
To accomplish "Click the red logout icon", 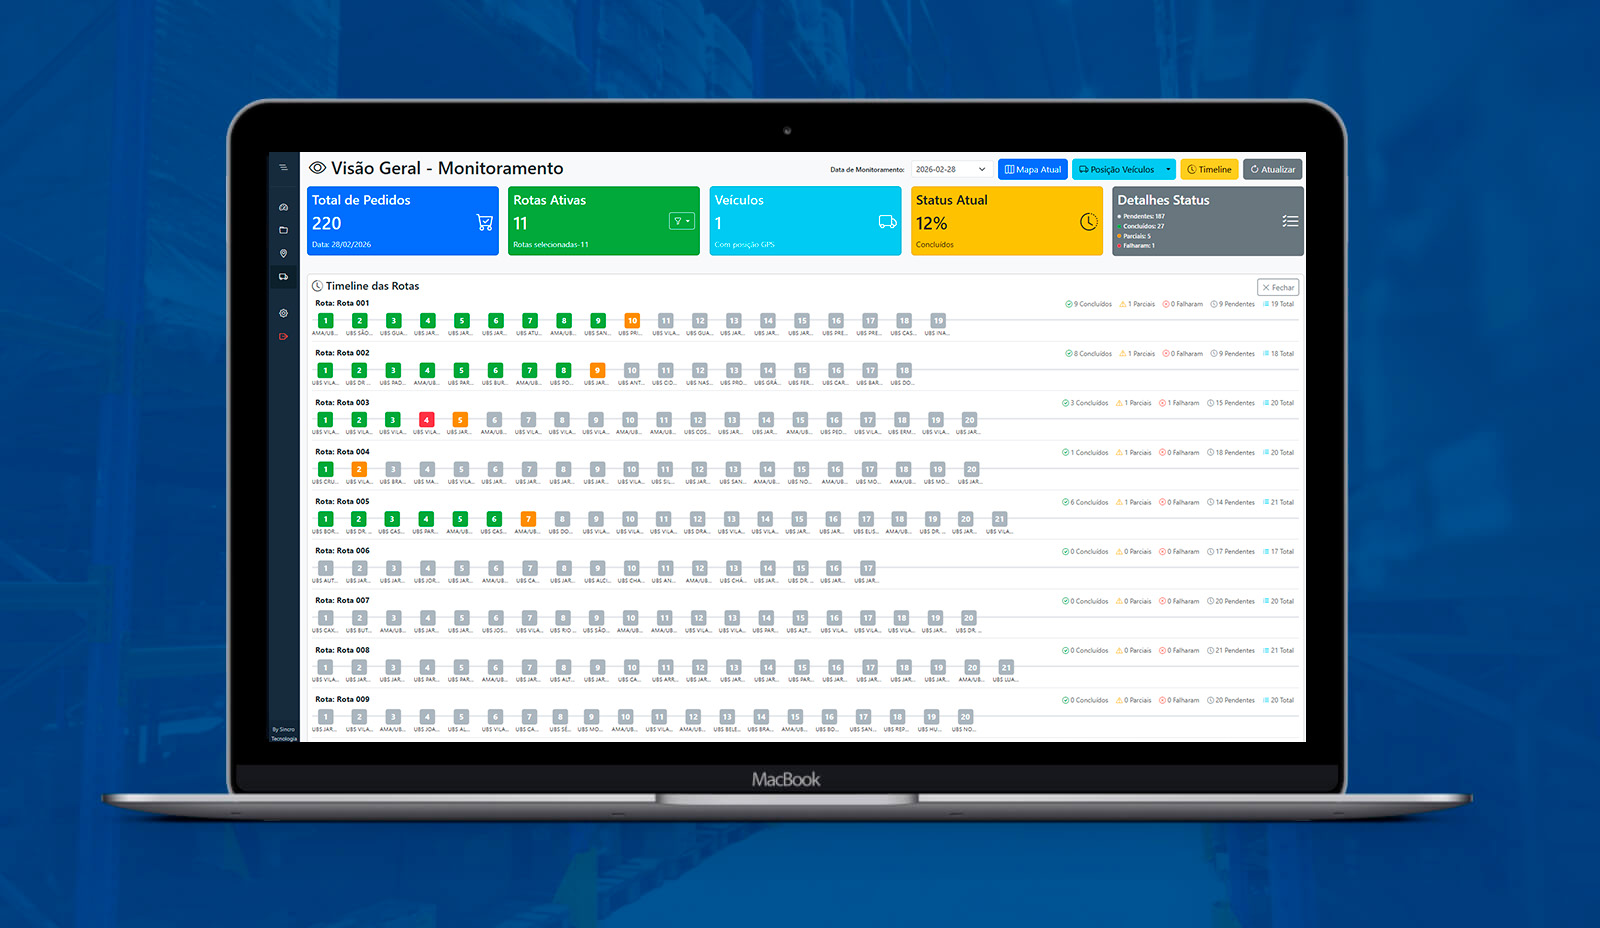I will (283, 336).
